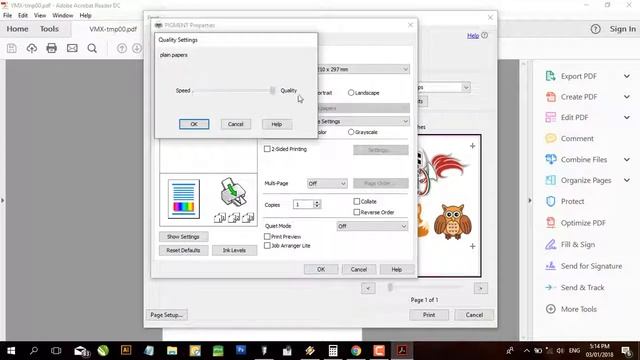Screen dimensions: 640x360
Task: Expand the Edit PDF chevron
Action: point(627,118)
